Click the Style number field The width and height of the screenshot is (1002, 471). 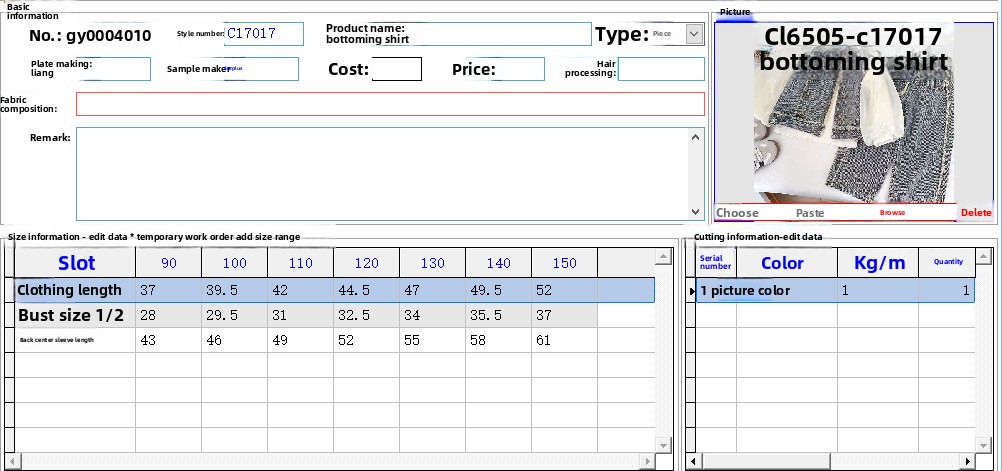coord(264,34)
